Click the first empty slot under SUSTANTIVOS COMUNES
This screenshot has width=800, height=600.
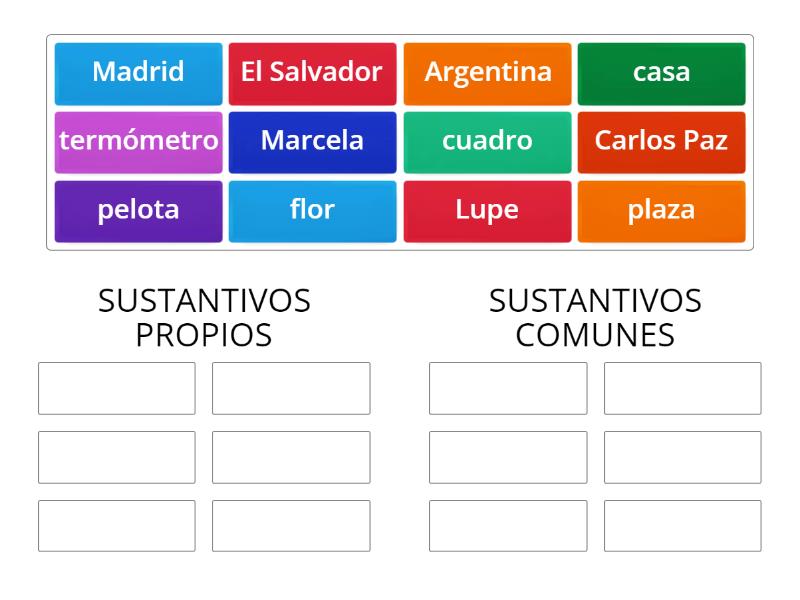pos(507,388)
